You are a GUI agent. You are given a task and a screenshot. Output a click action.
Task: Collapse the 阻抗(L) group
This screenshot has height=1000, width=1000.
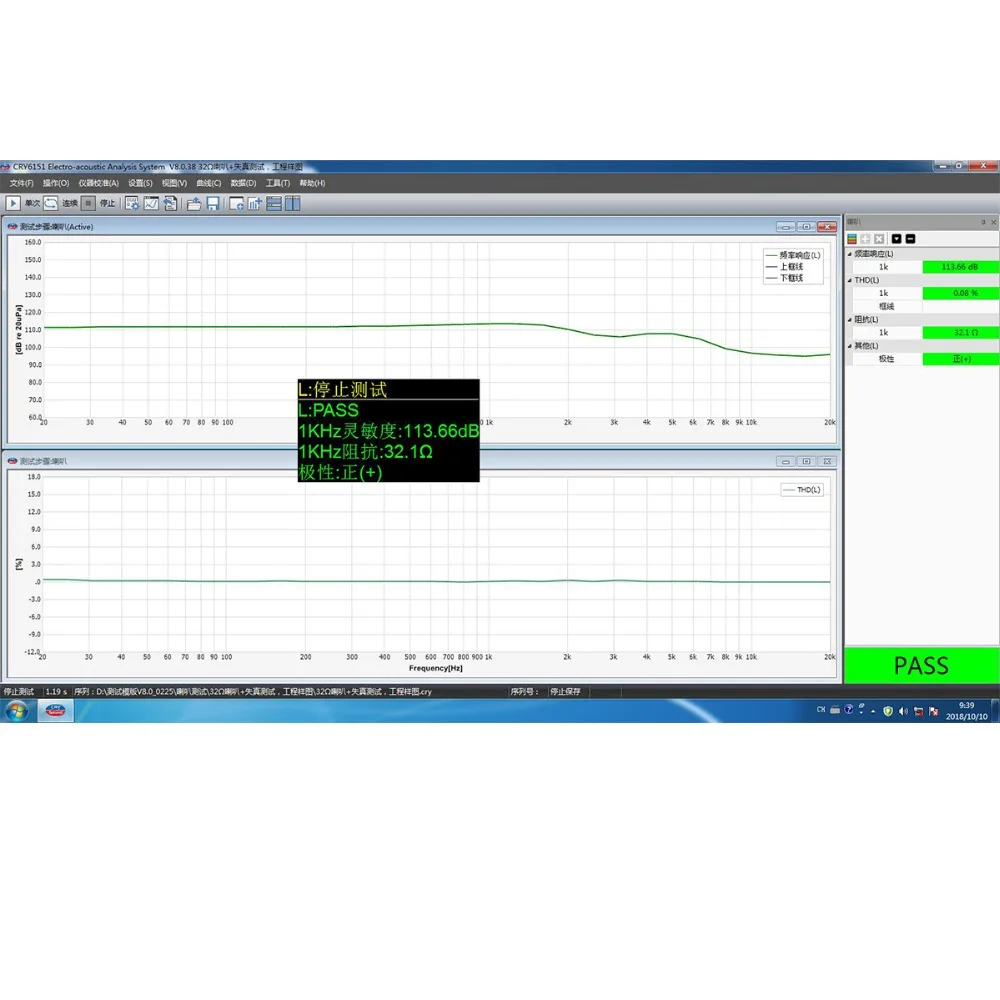(x=849, y=320)
